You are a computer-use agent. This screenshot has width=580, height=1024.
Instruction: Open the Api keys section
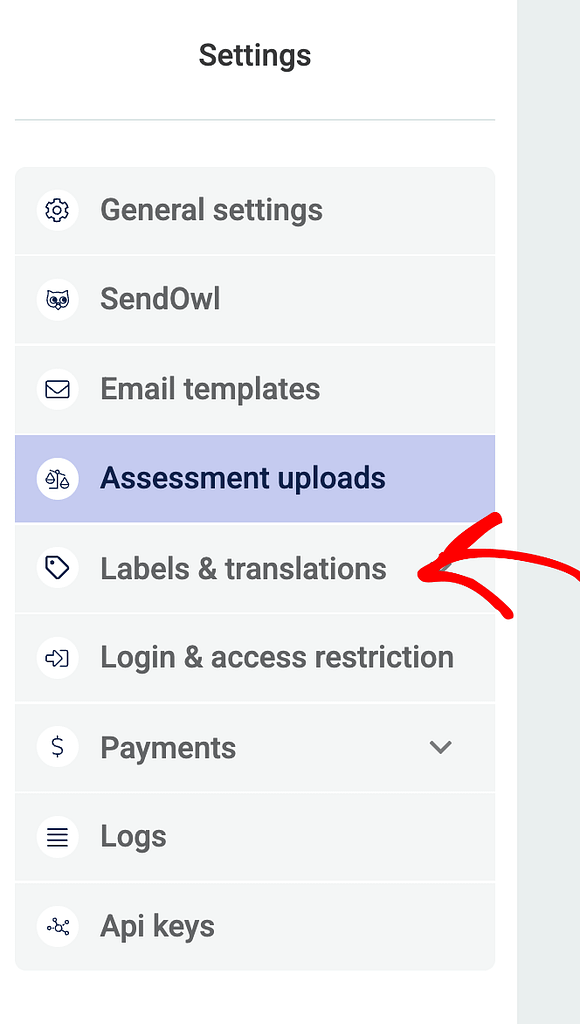255,926
